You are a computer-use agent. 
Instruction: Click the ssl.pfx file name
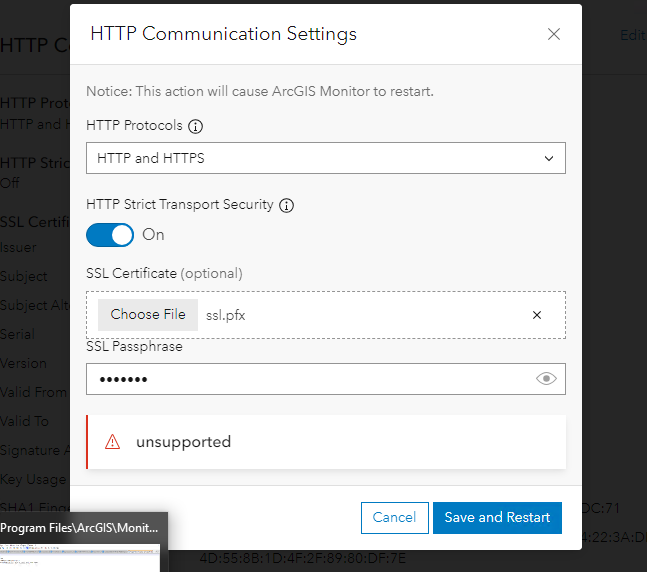(225, 315)
